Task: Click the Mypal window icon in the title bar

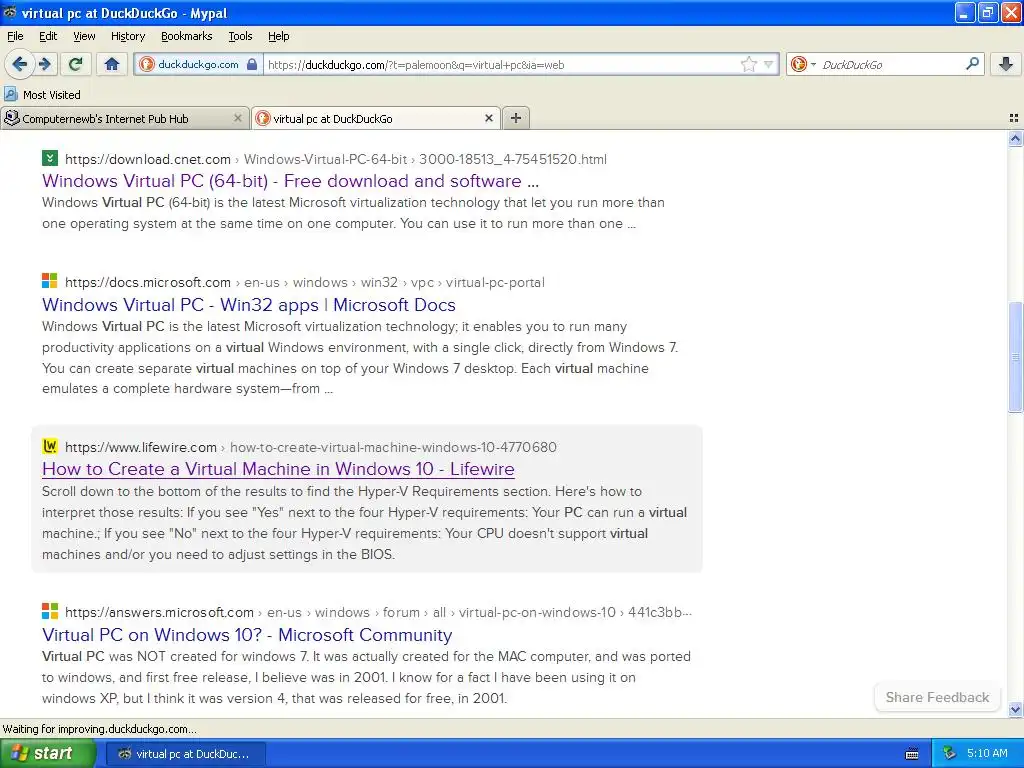Action: click(10, 12)
